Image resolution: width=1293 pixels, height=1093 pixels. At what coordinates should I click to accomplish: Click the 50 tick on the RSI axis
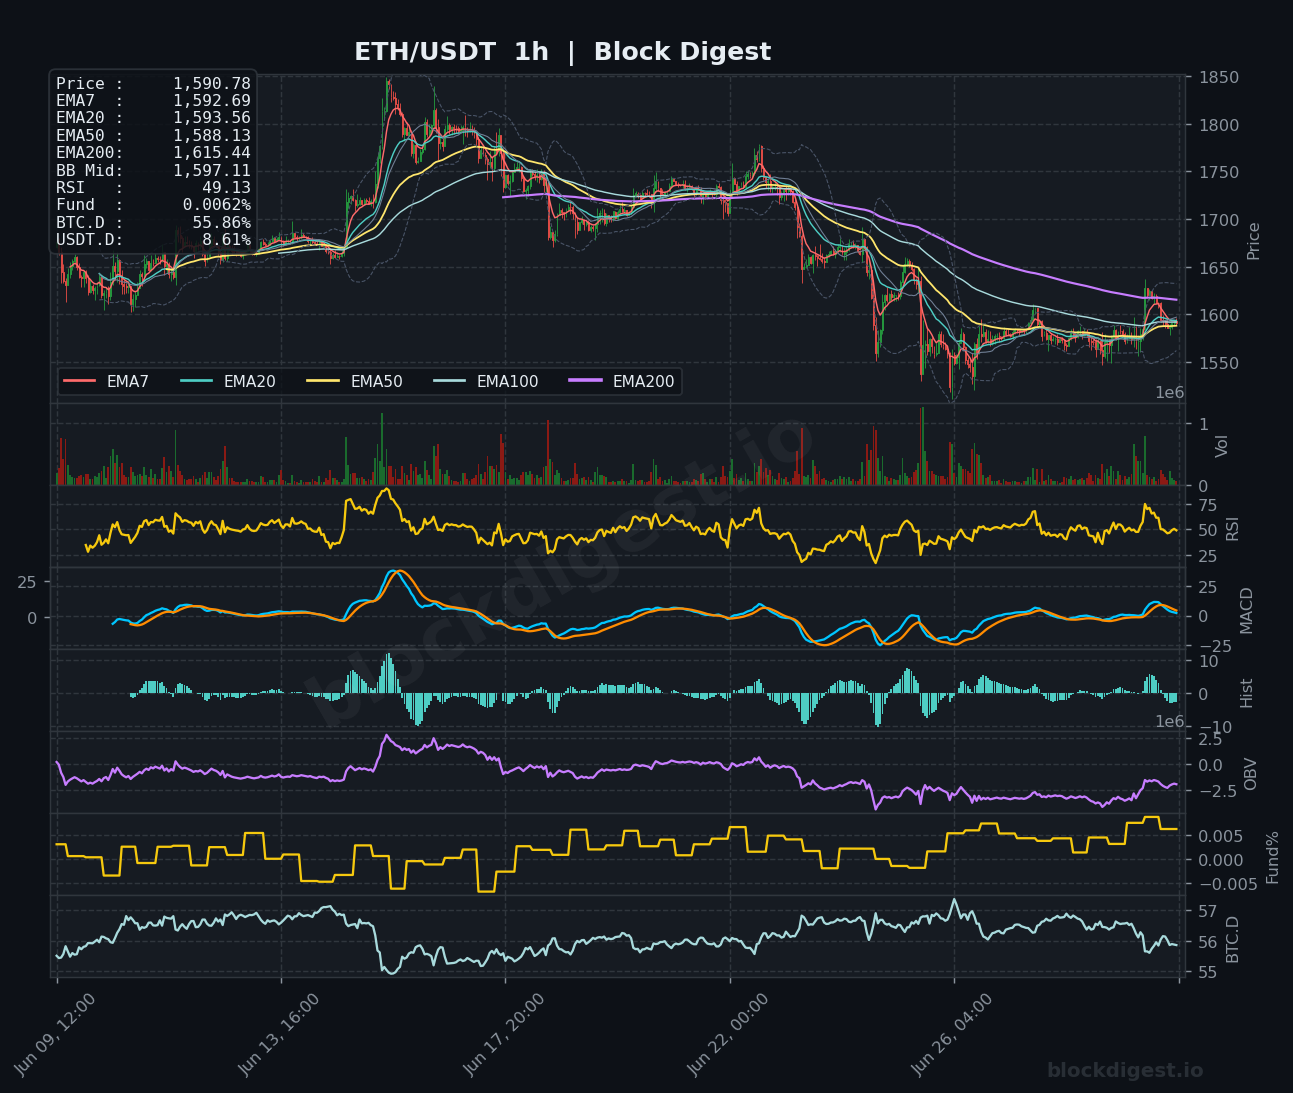click(1207, 531)
